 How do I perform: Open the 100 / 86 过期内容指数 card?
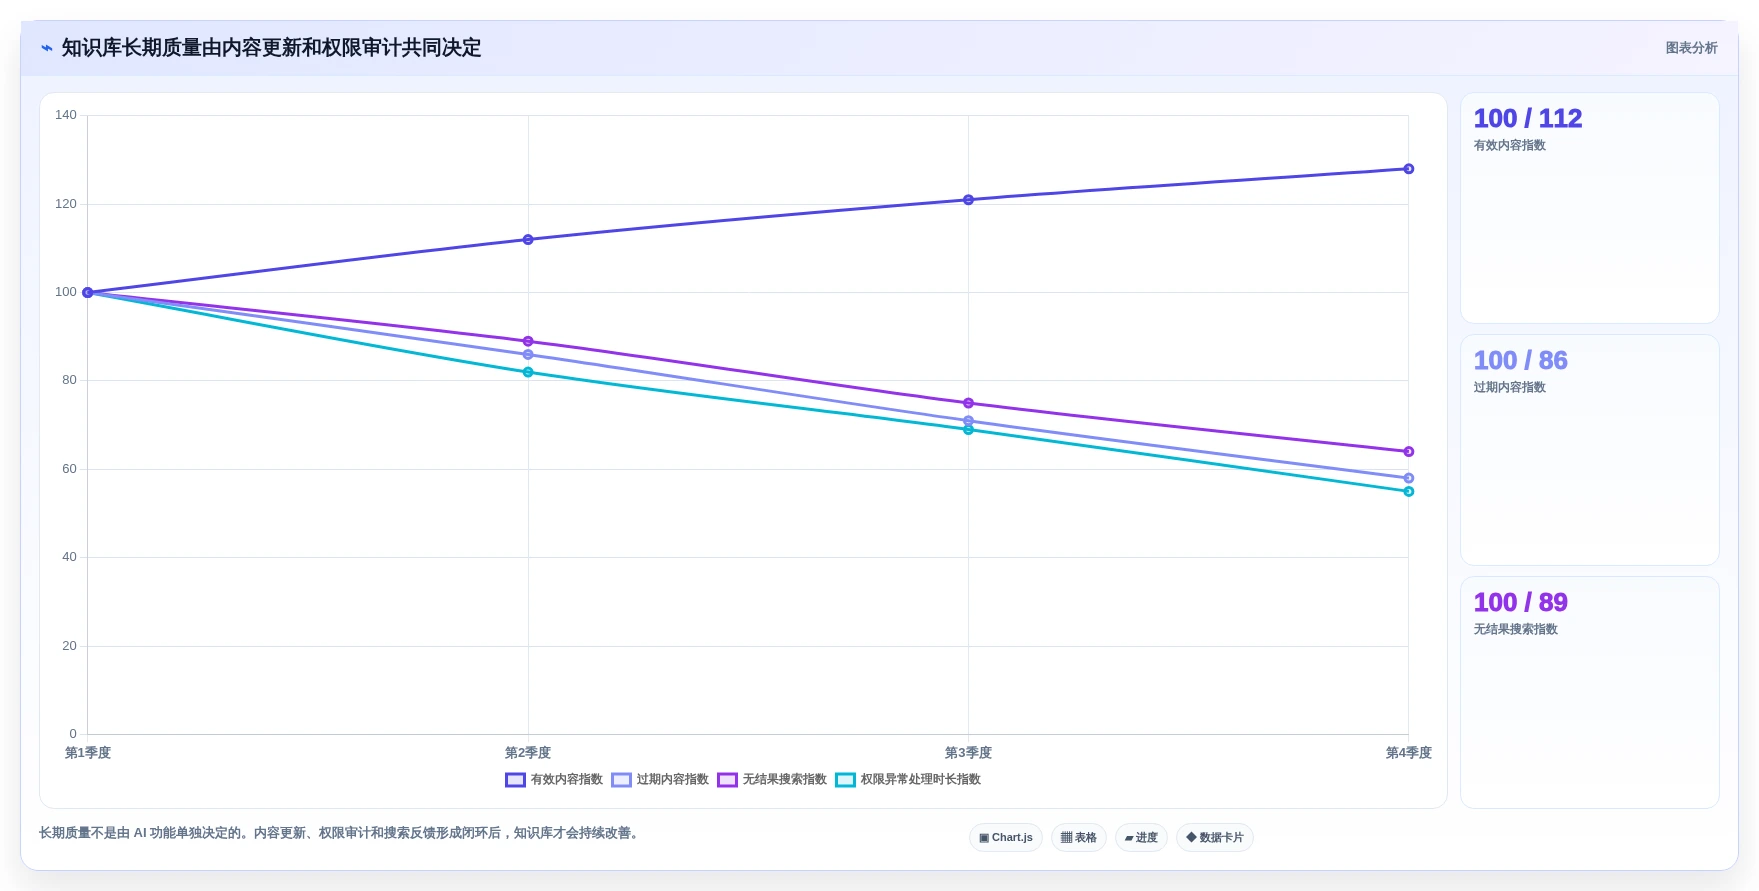[1590, 450]
